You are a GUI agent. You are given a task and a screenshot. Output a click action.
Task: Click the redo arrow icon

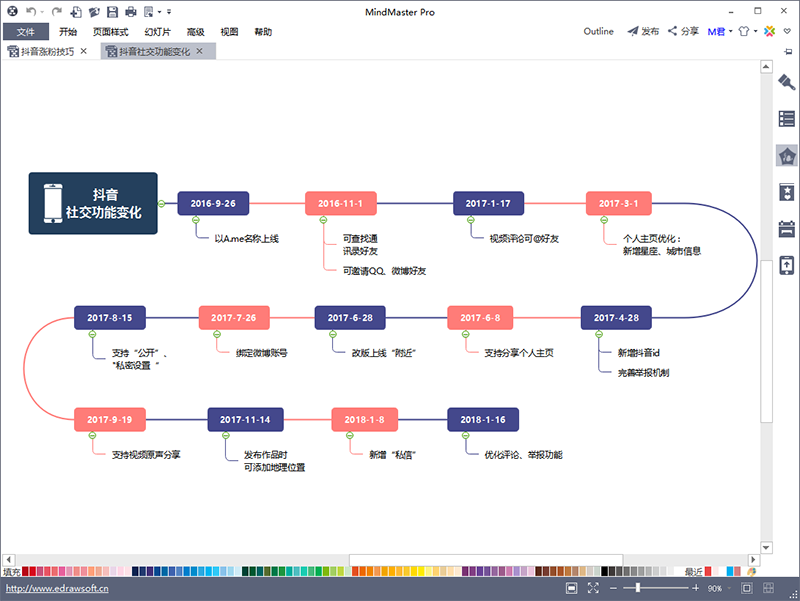pos(57,11)
